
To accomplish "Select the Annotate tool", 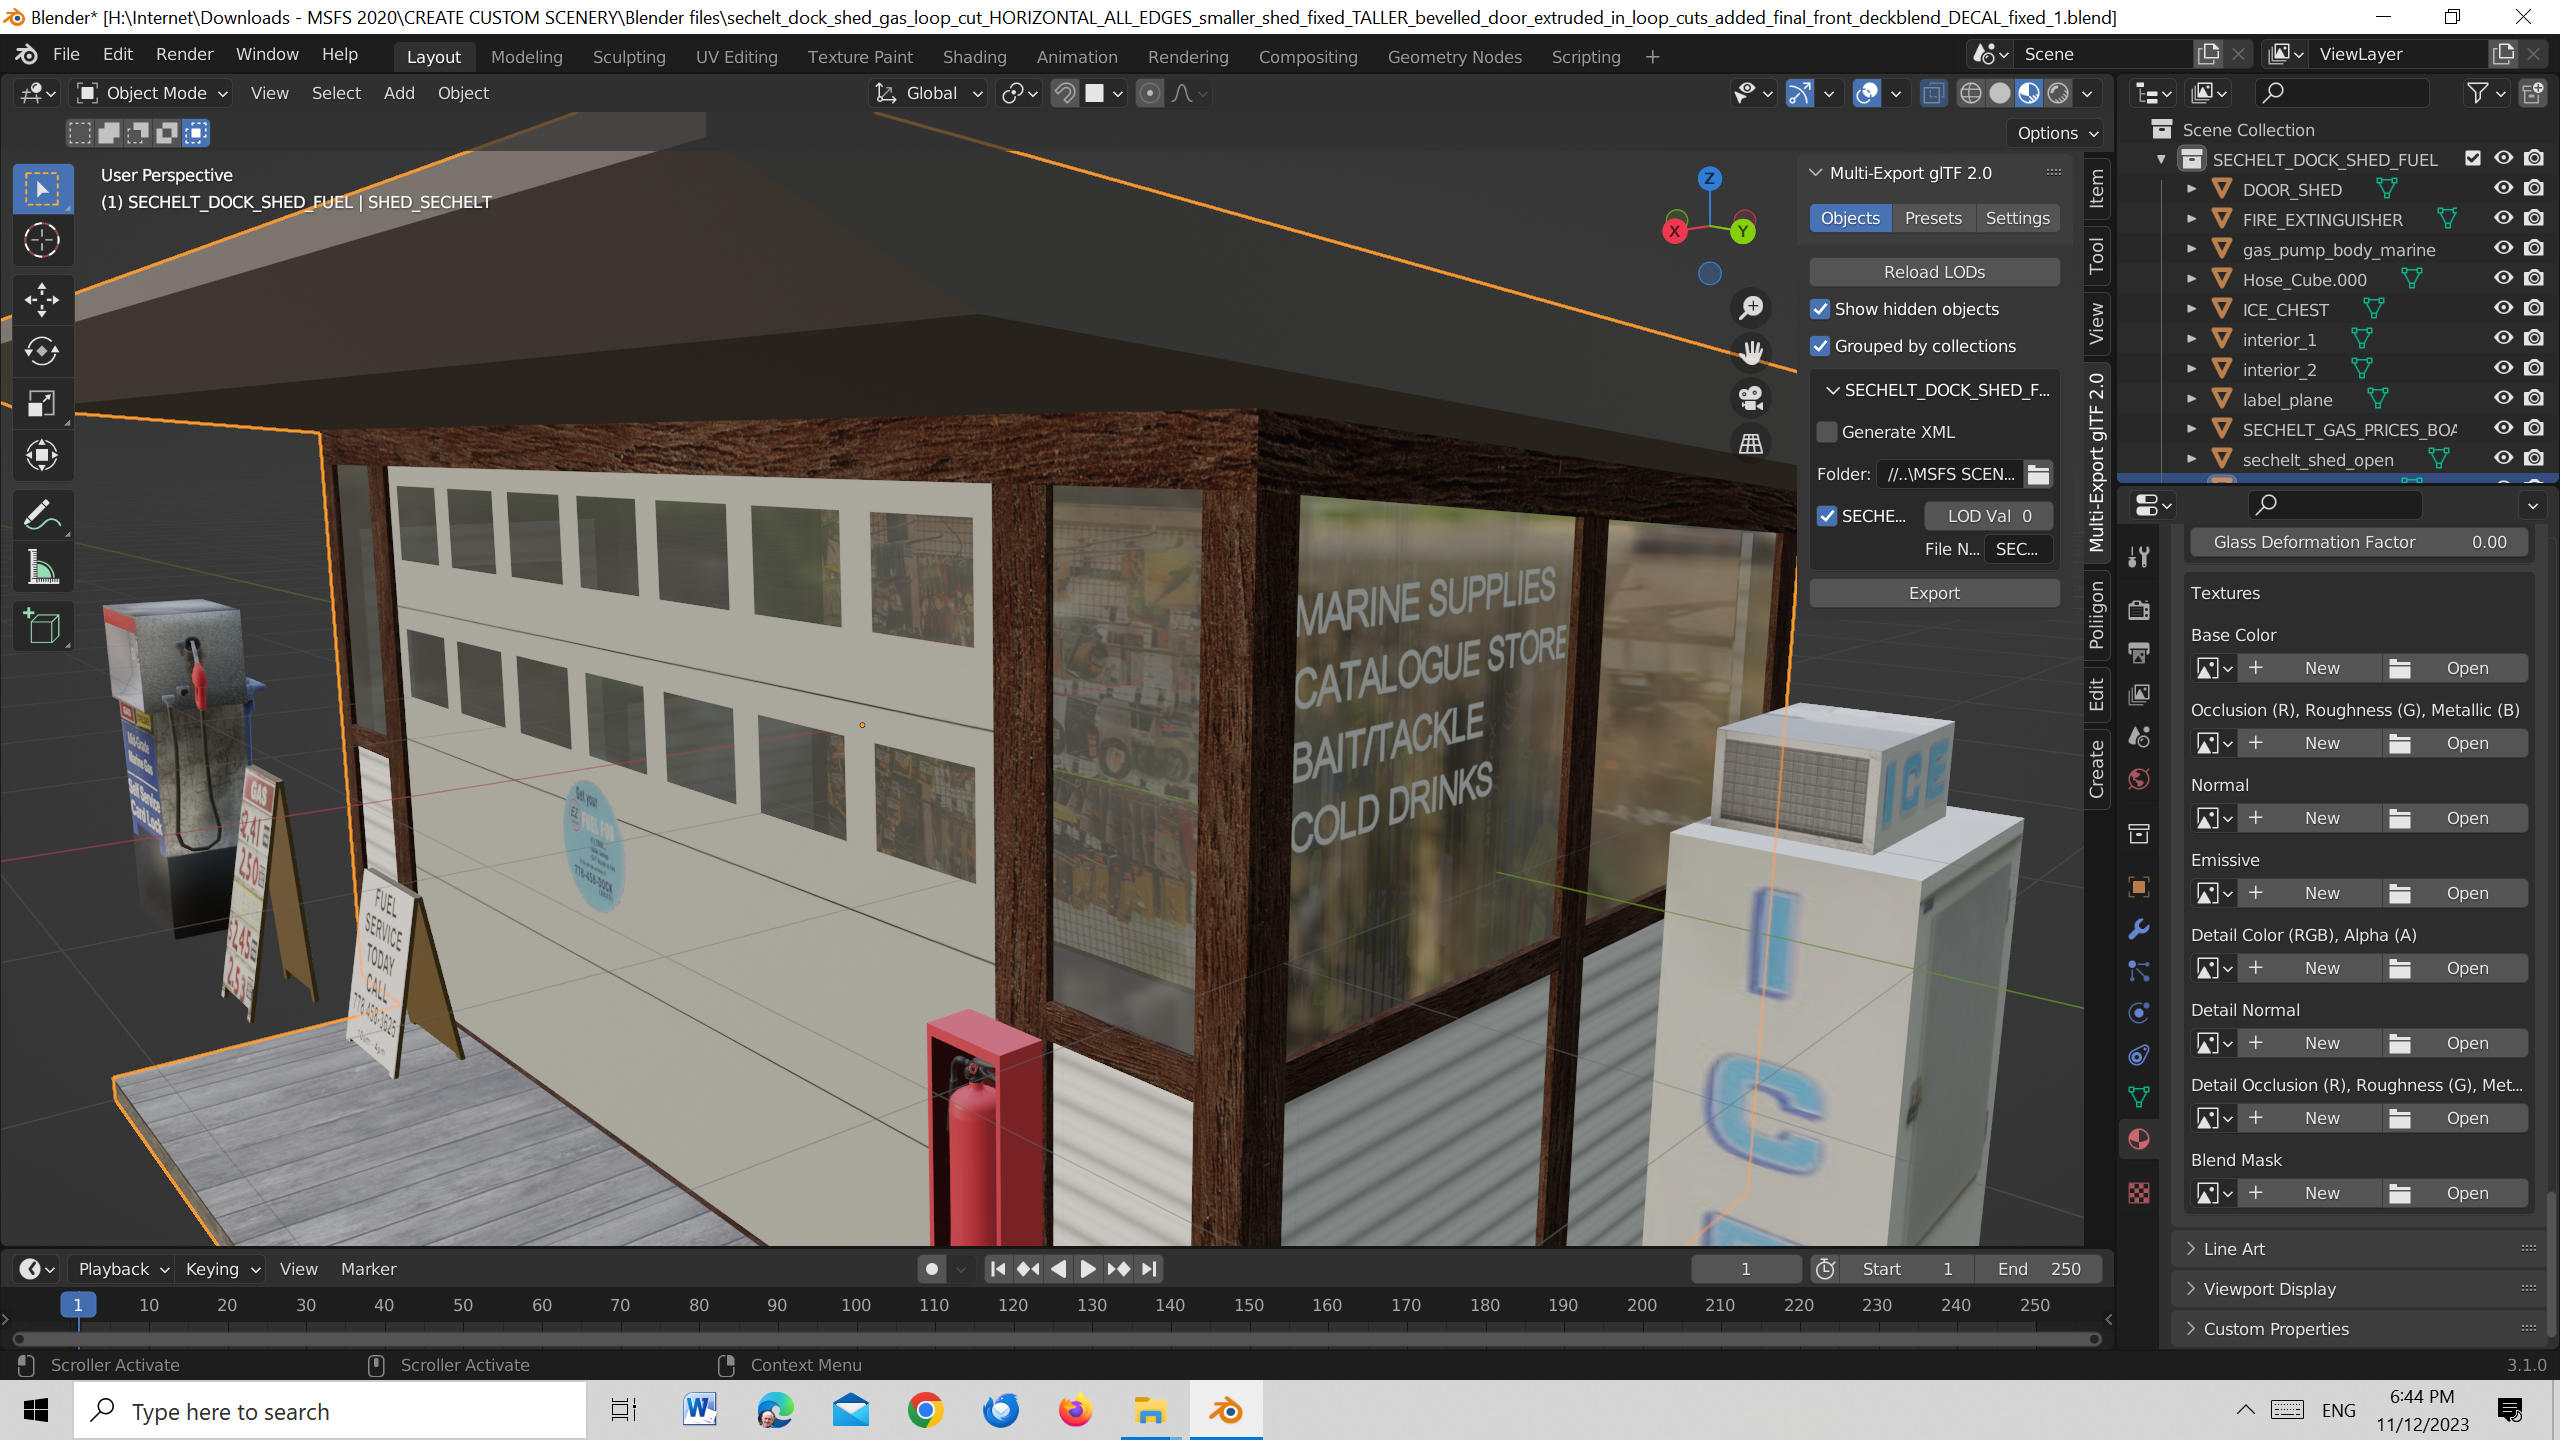I will pyautogui.click(x=42, y=514).
